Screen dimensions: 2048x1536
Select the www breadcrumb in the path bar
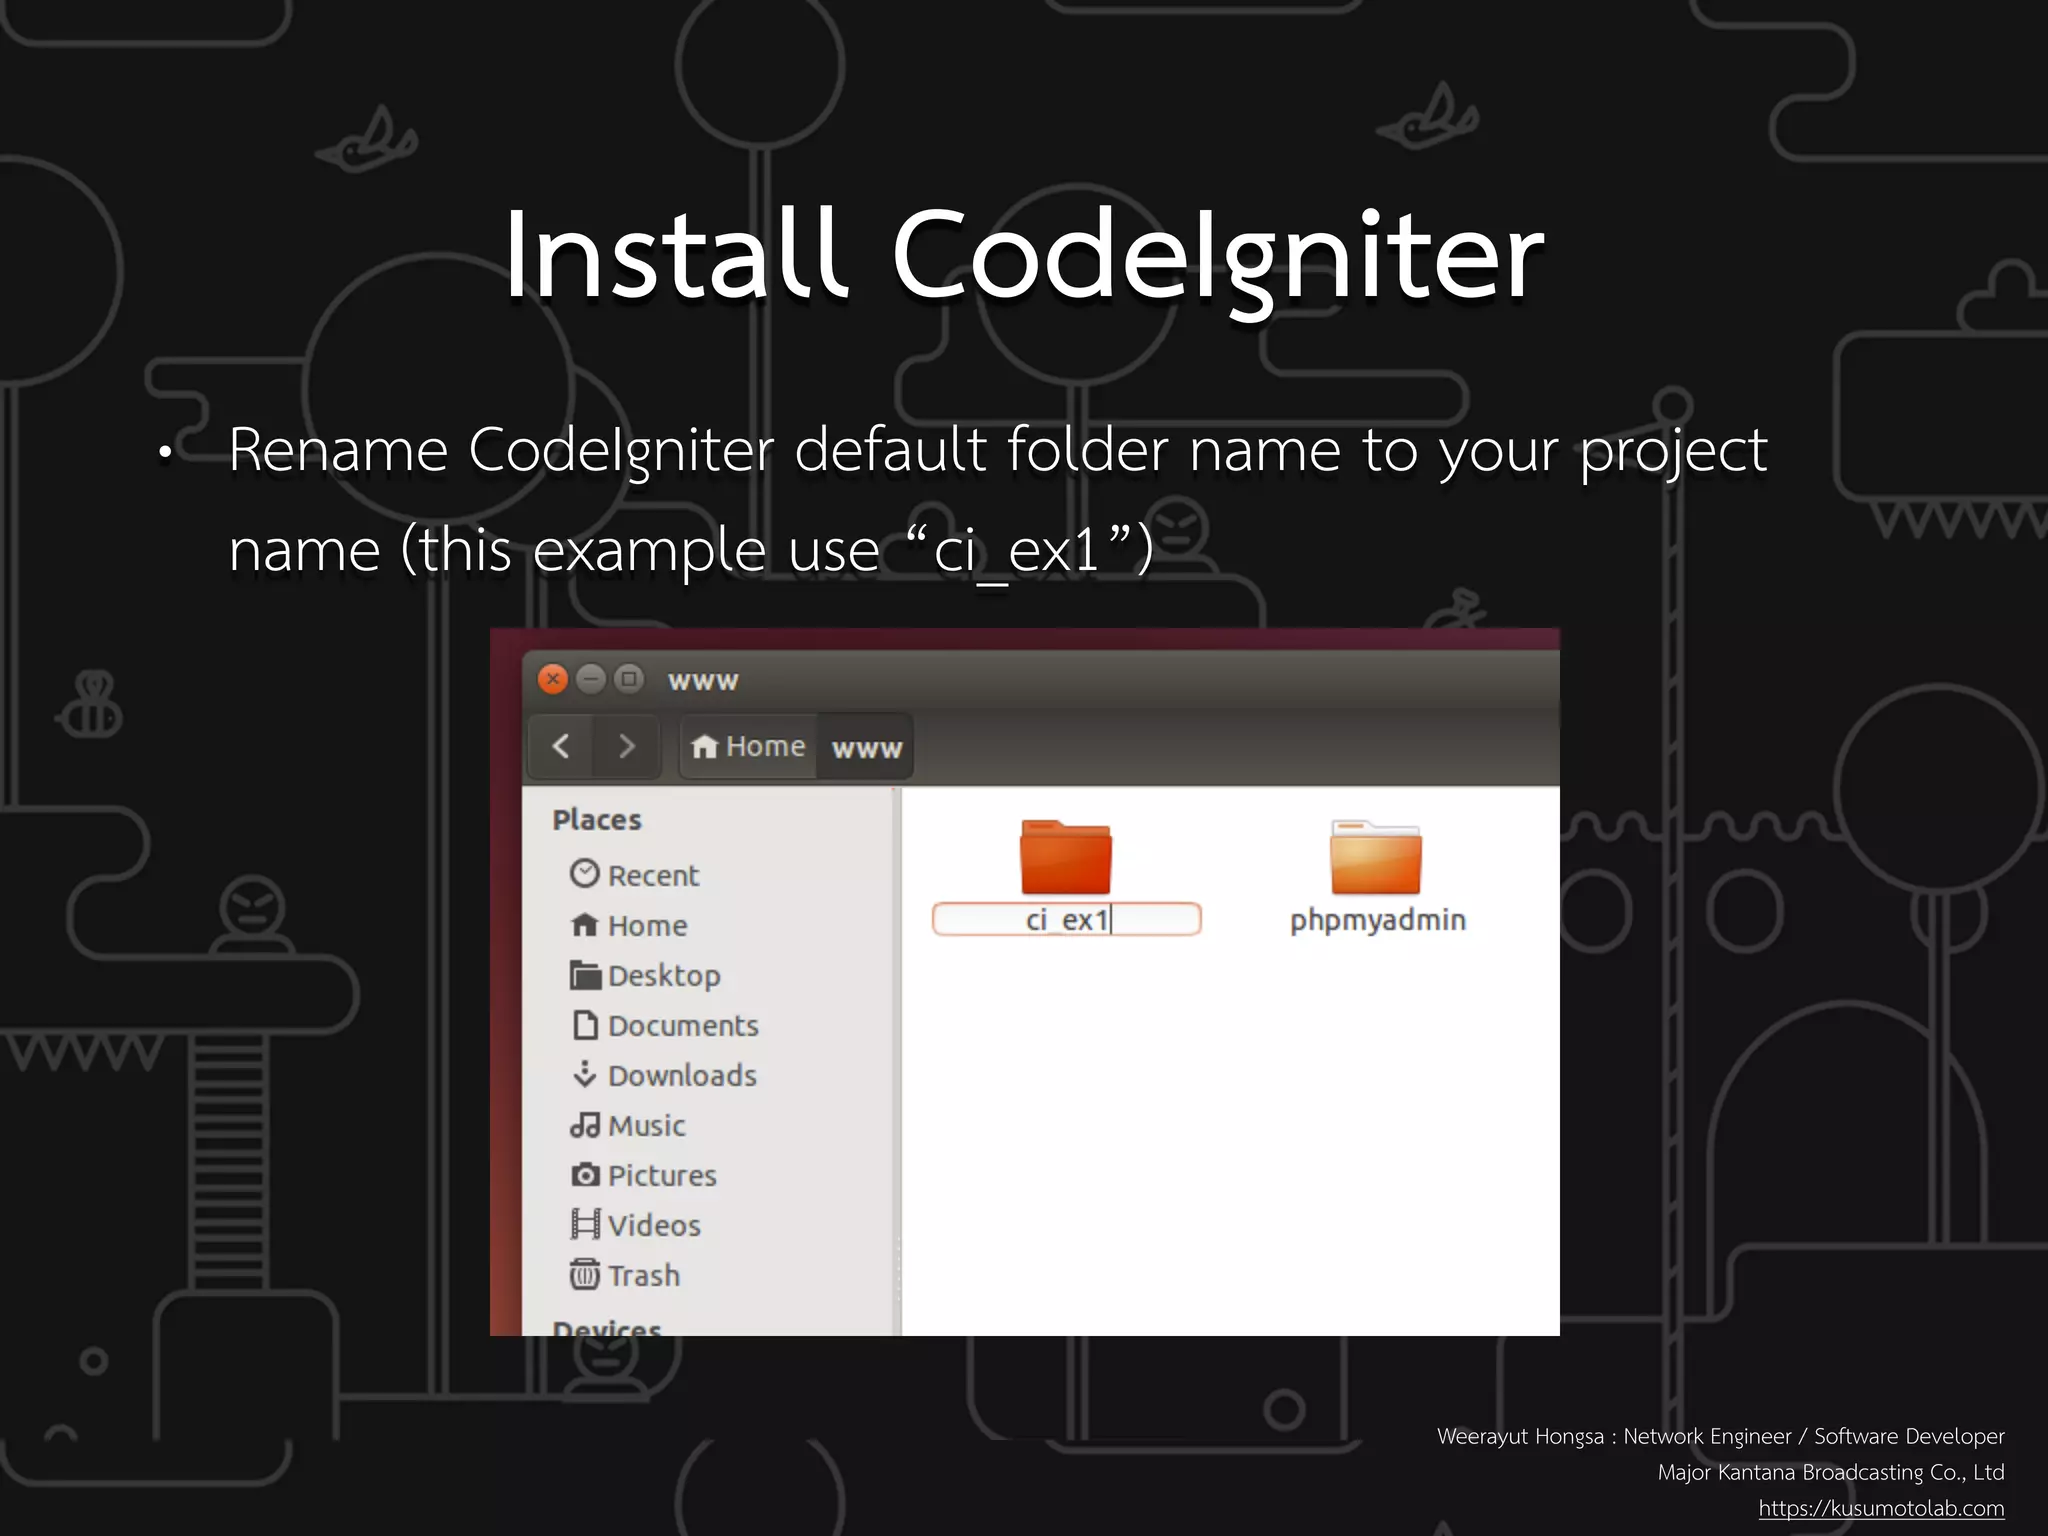pyautogui.click(x=866, y=747)
